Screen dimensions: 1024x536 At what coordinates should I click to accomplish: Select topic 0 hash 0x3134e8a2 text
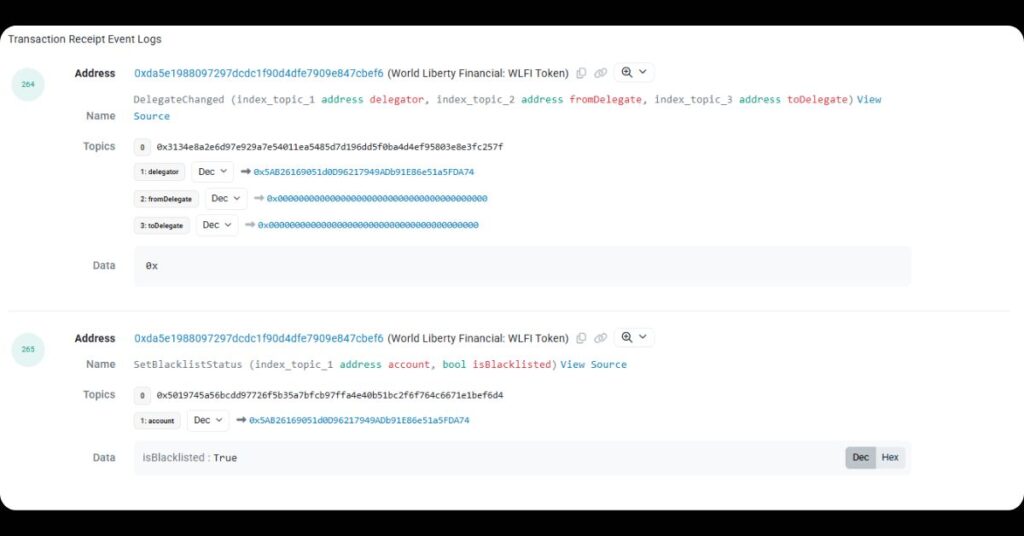click(330, 147)
